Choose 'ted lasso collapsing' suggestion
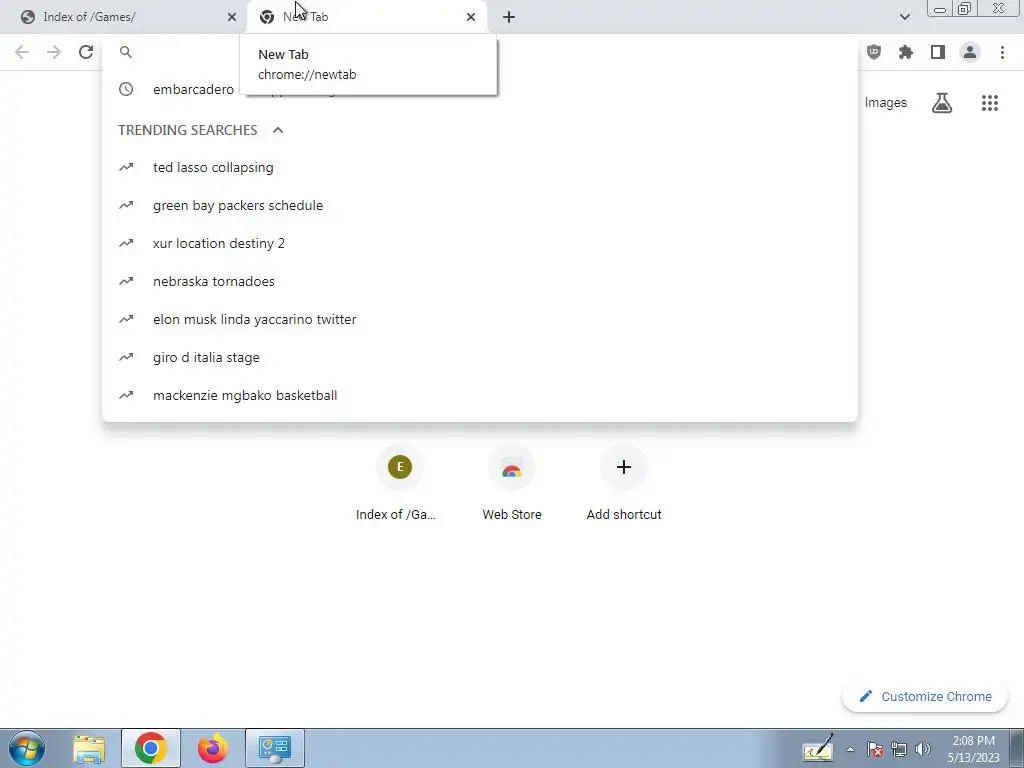The height and width of the screenshot is (768, 1024). pos(480,167)
